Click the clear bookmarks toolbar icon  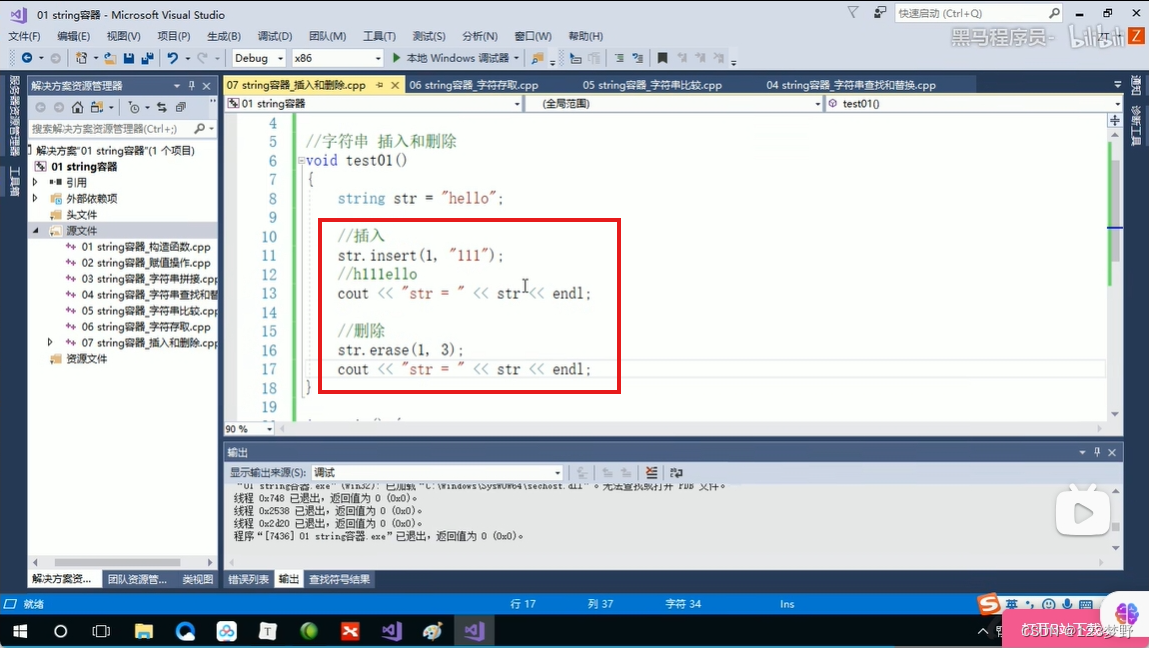click(719, 58)
